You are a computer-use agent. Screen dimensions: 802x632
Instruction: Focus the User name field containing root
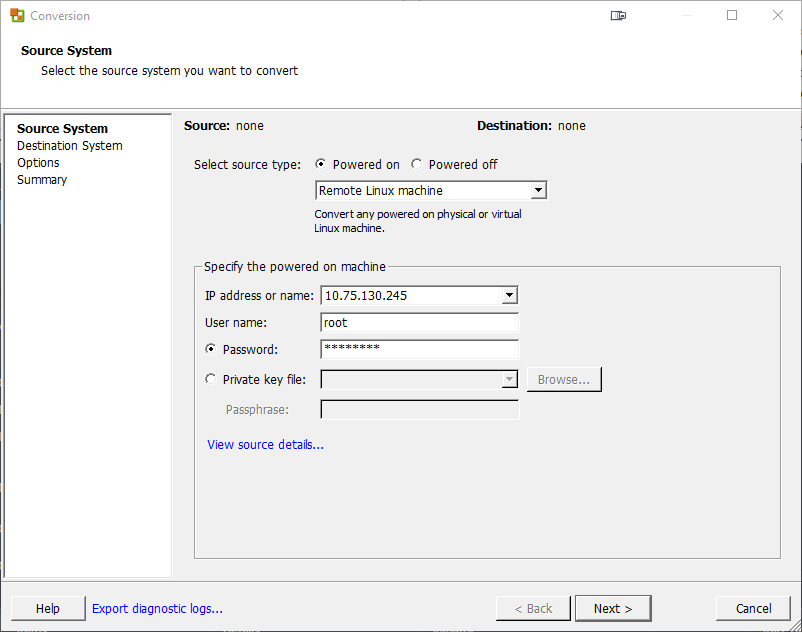419,323
